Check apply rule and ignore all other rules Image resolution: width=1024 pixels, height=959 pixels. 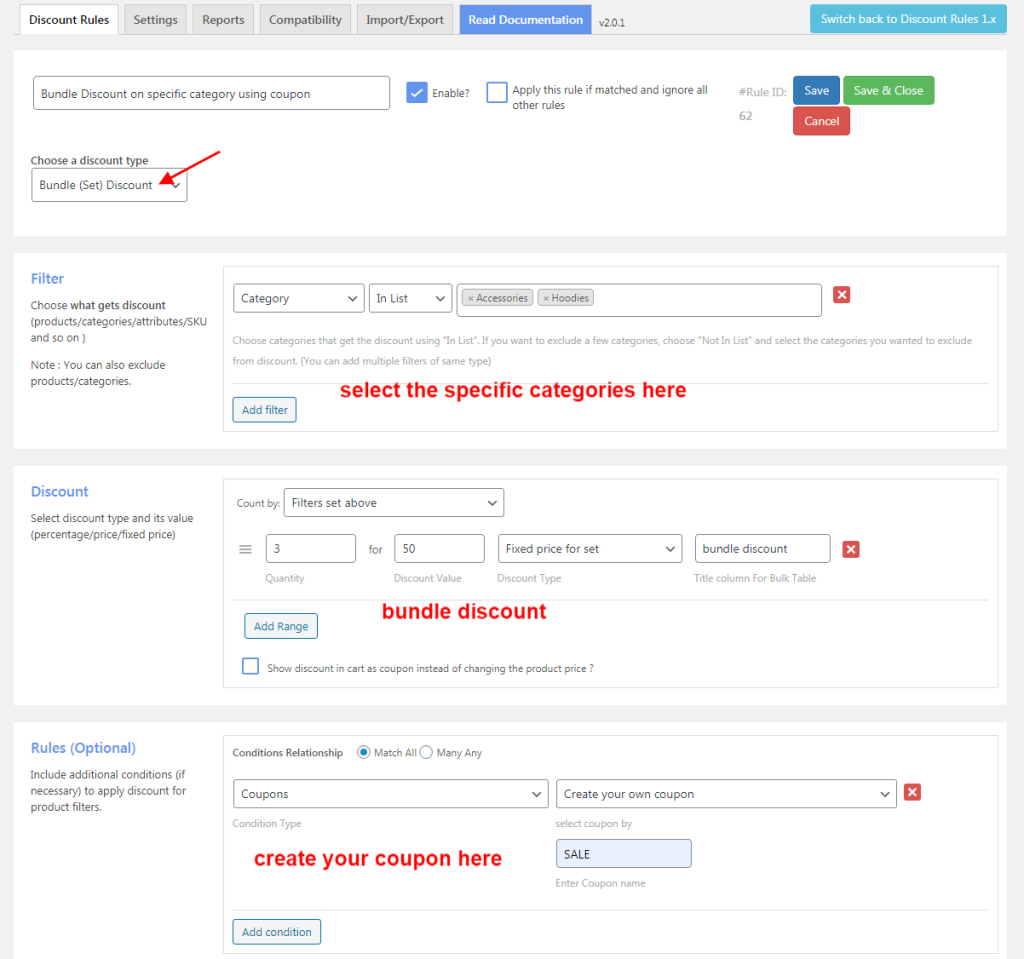pyautogui.click(x=497, y=91)
